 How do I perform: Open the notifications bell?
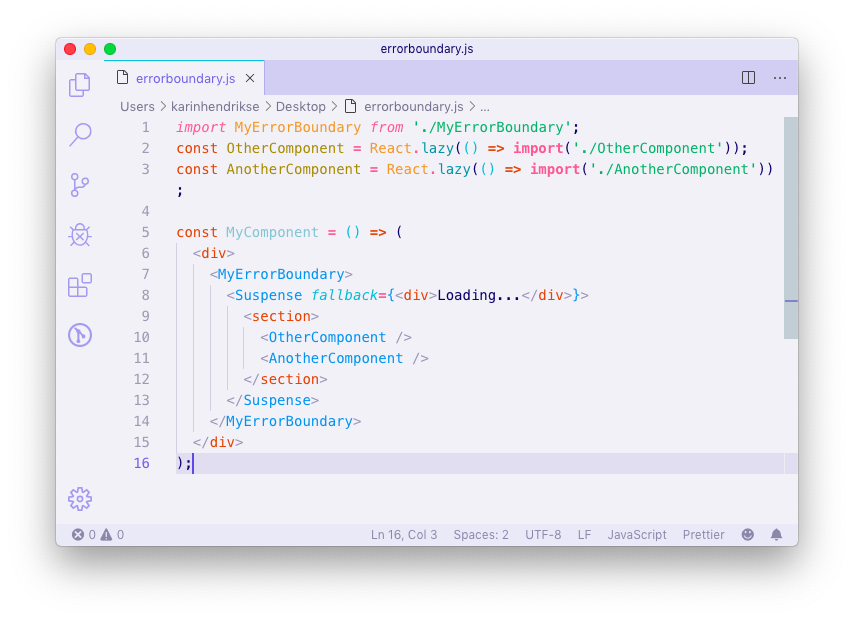[x=776, y=534]
